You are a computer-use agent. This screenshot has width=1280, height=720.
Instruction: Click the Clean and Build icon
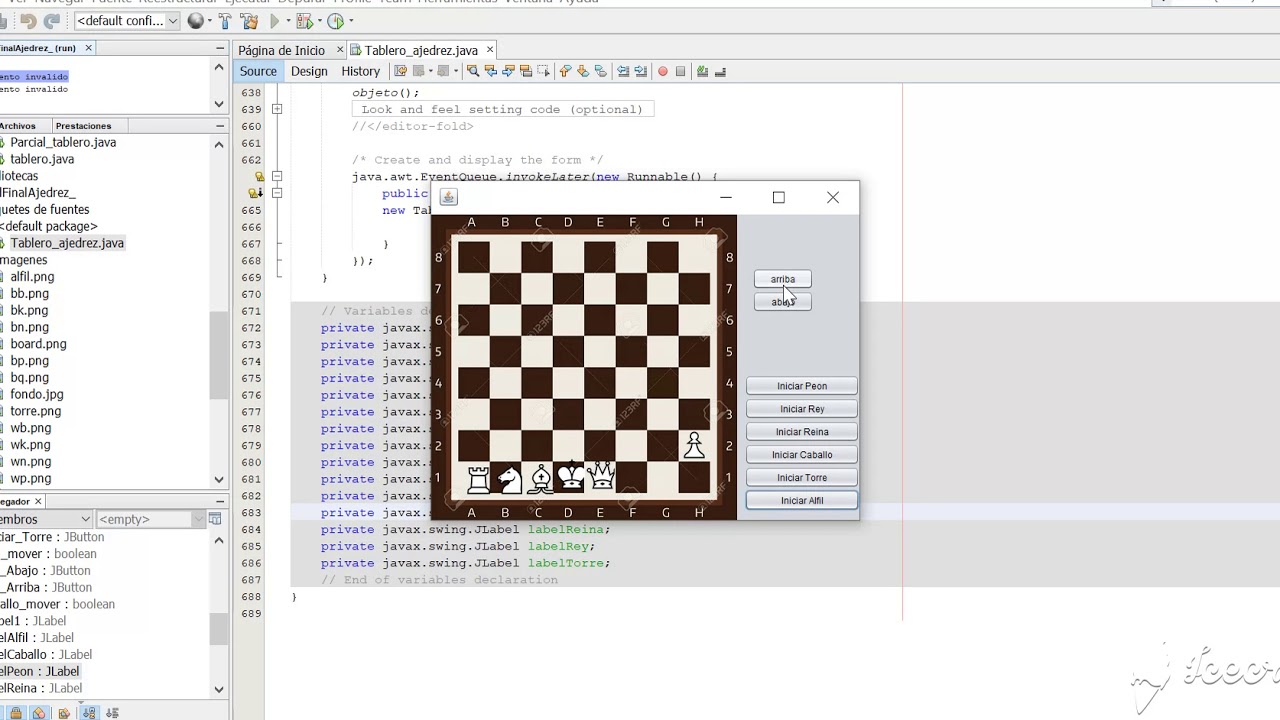pyautogui.click(x=250, y=21)
